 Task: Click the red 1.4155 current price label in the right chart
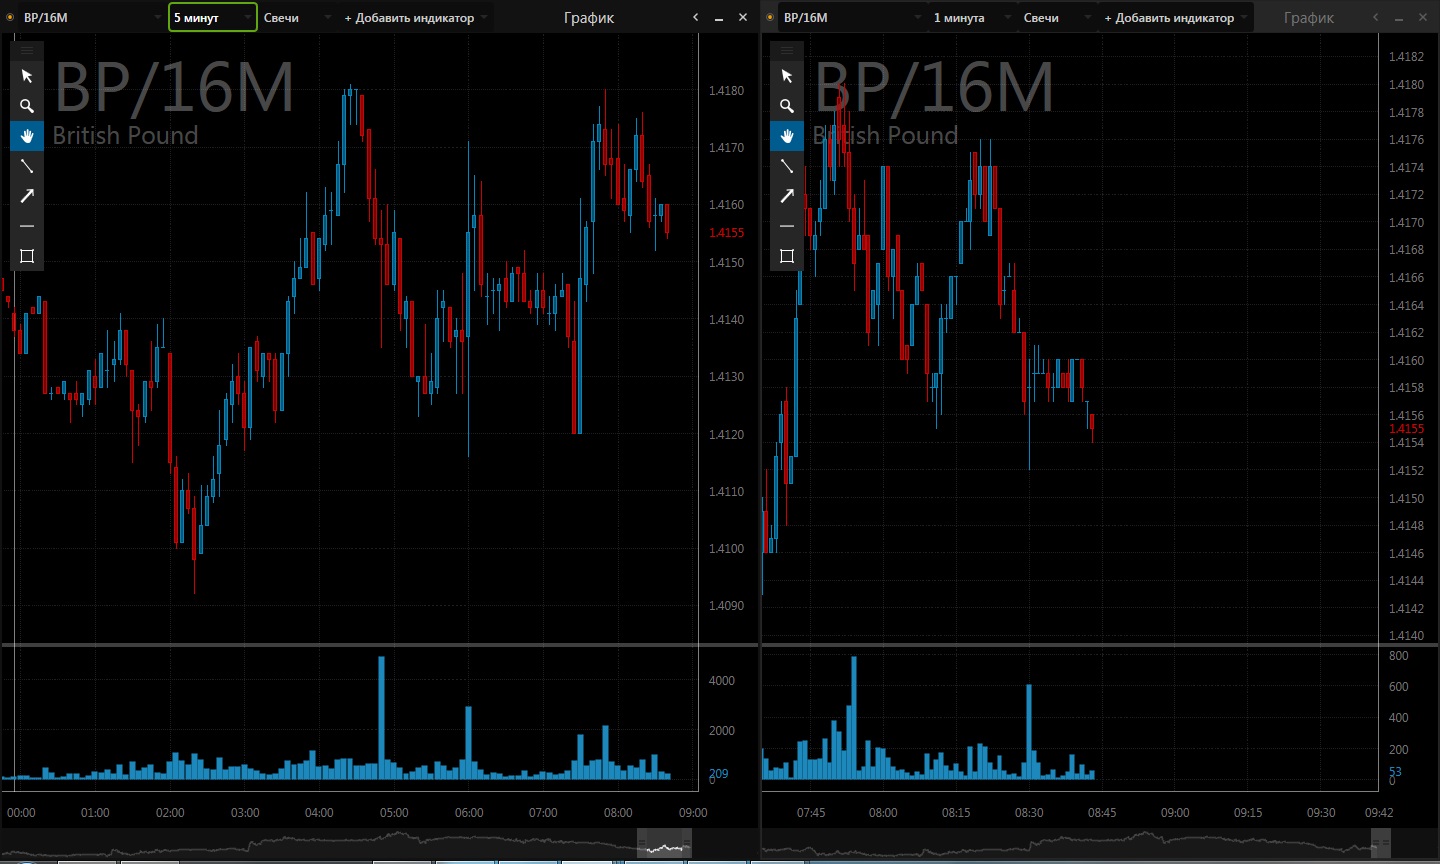tap(1406, 429)
